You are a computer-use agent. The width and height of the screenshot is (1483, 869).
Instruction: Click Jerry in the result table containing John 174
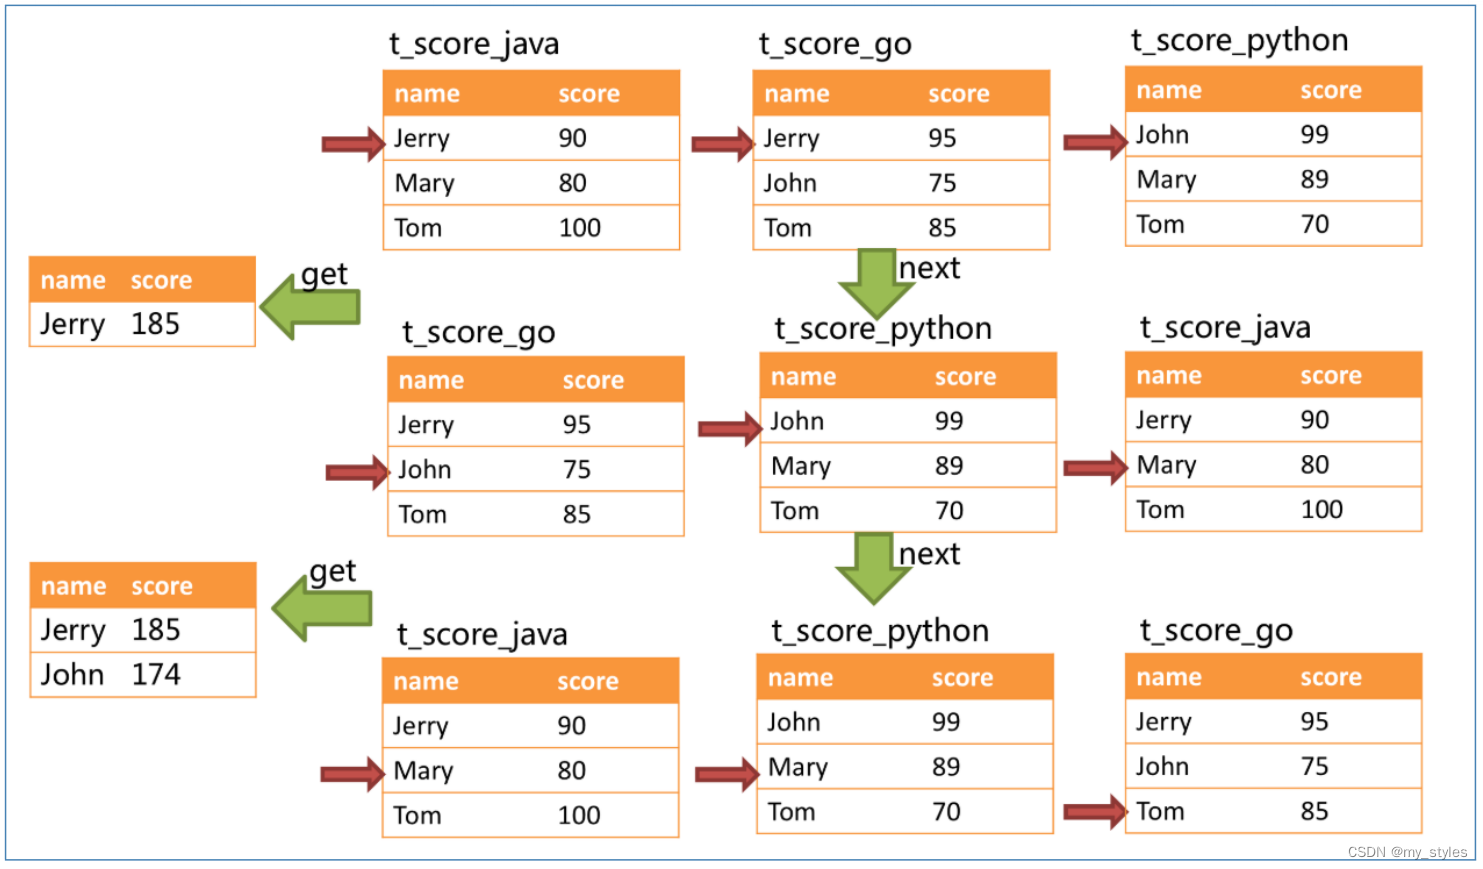(73, 631)
